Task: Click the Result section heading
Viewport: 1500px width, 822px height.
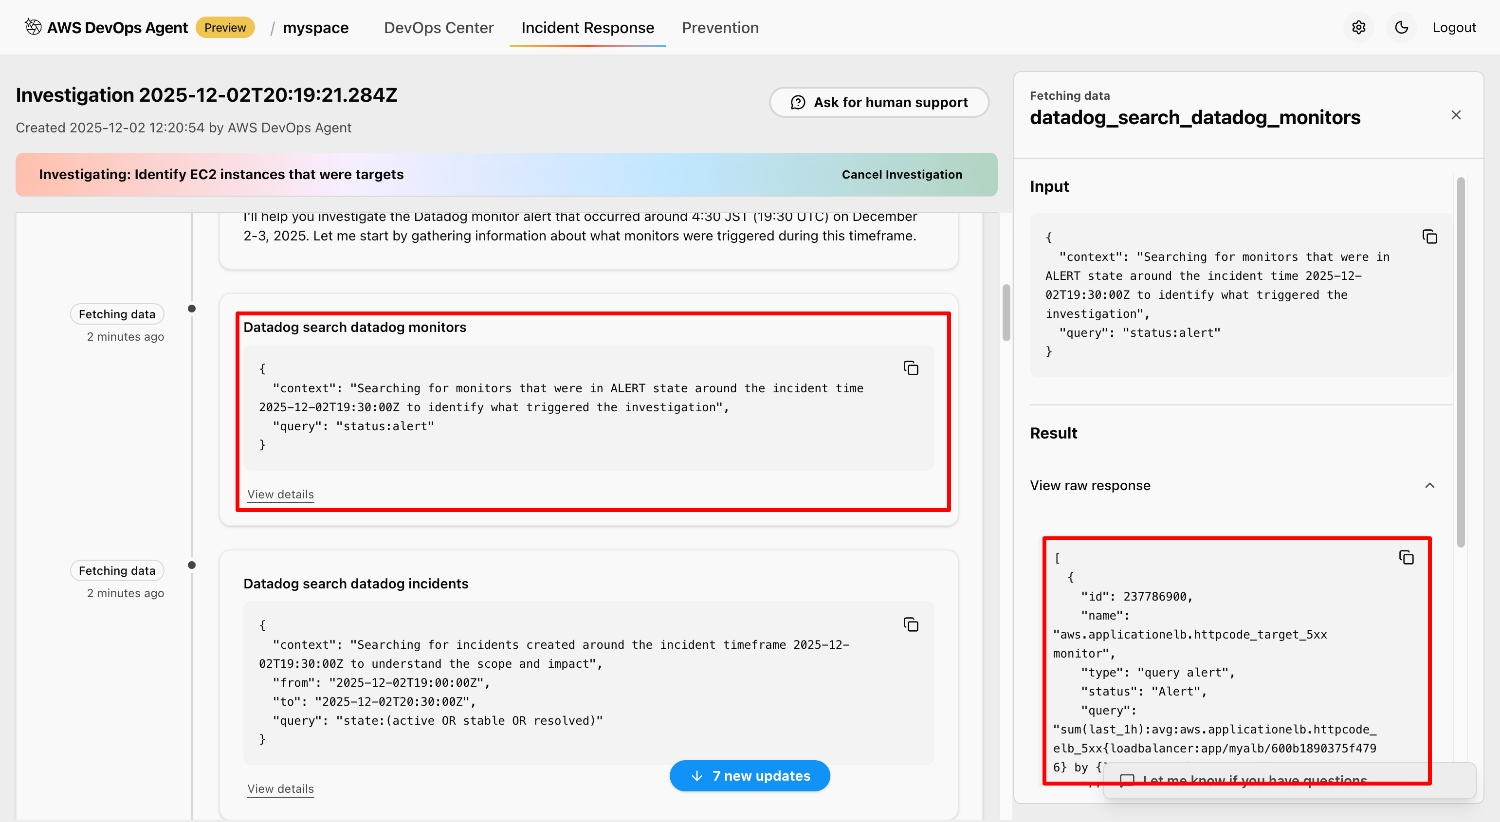Action: [1054, 433]
